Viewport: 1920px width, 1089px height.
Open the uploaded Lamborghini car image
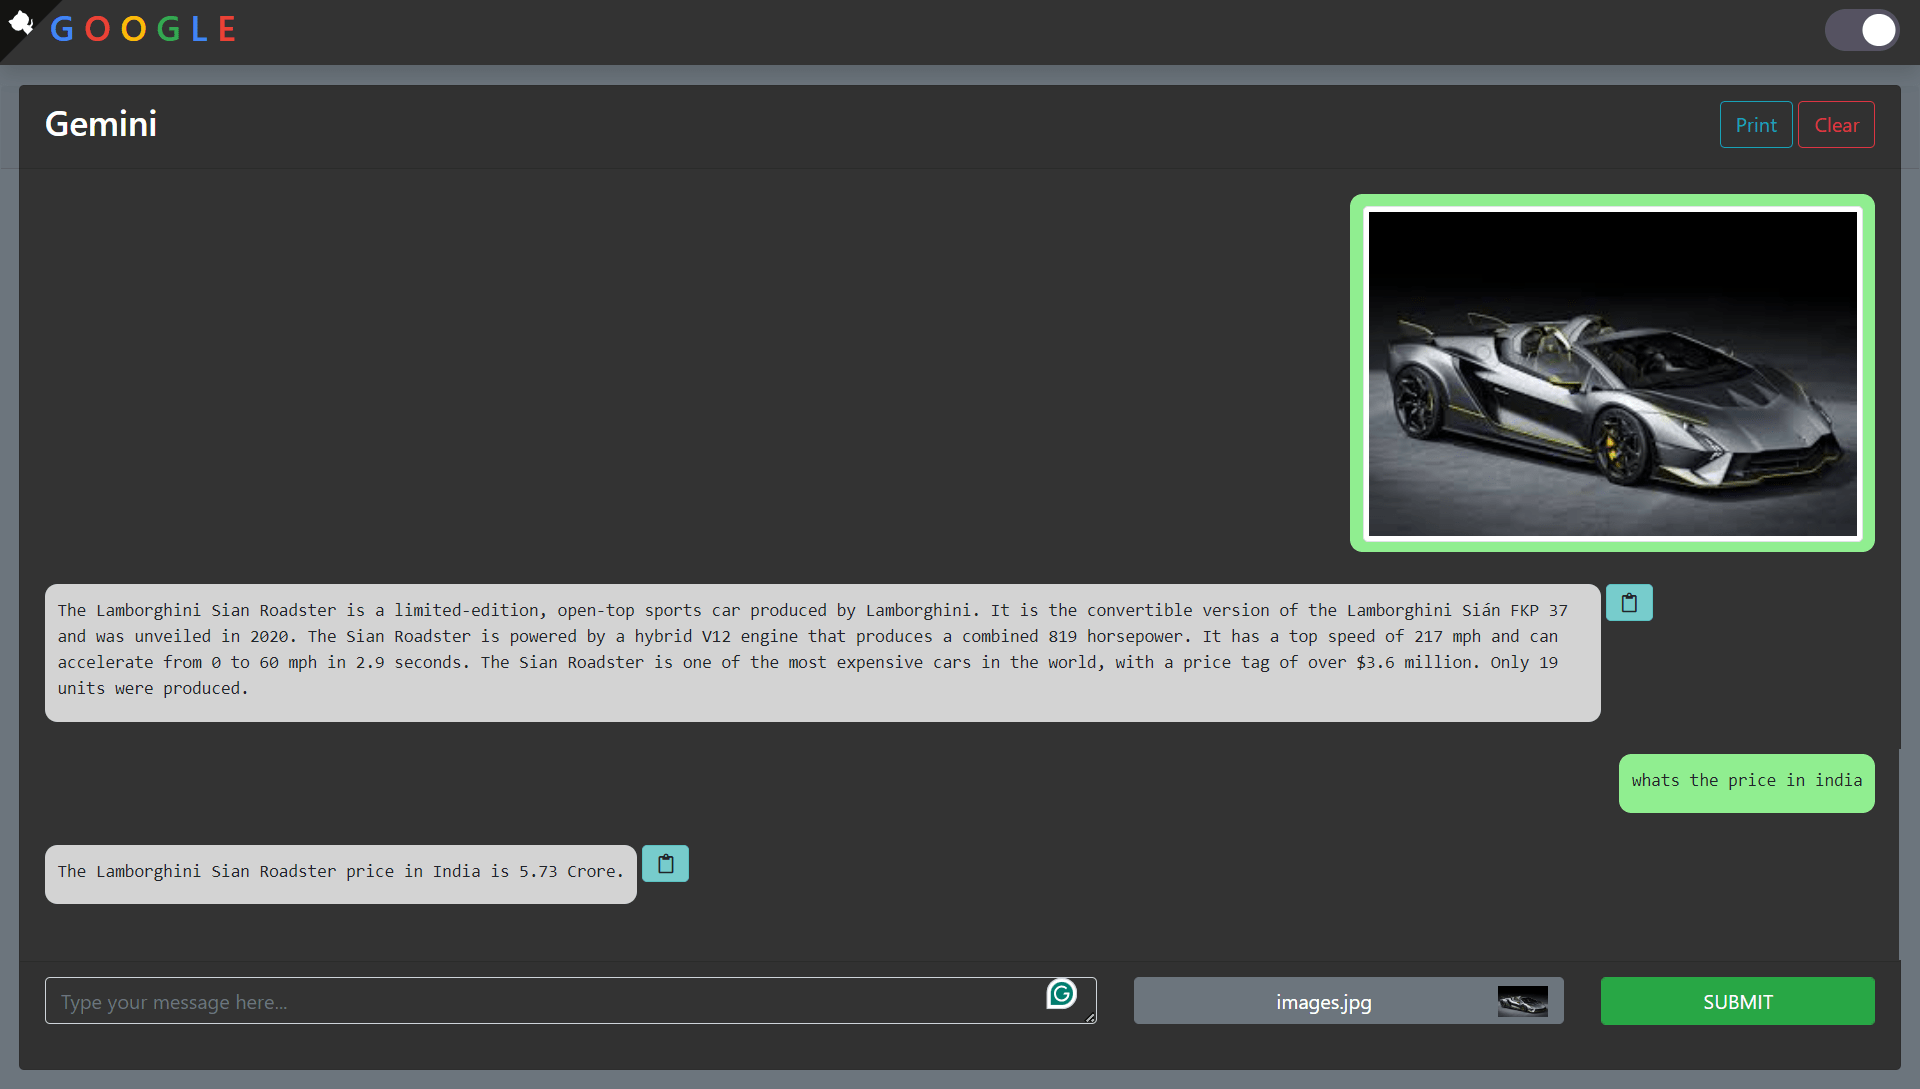(x=1612, y=374)
